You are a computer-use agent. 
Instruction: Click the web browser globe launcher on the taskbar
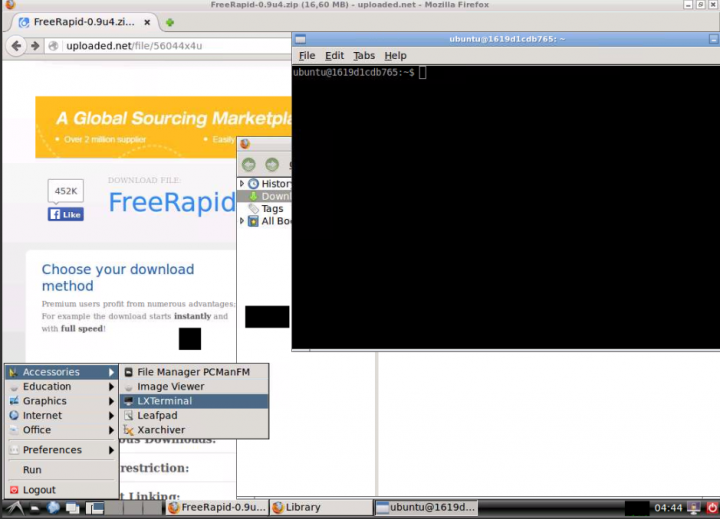pyautogui.click(x=53, y=508)
